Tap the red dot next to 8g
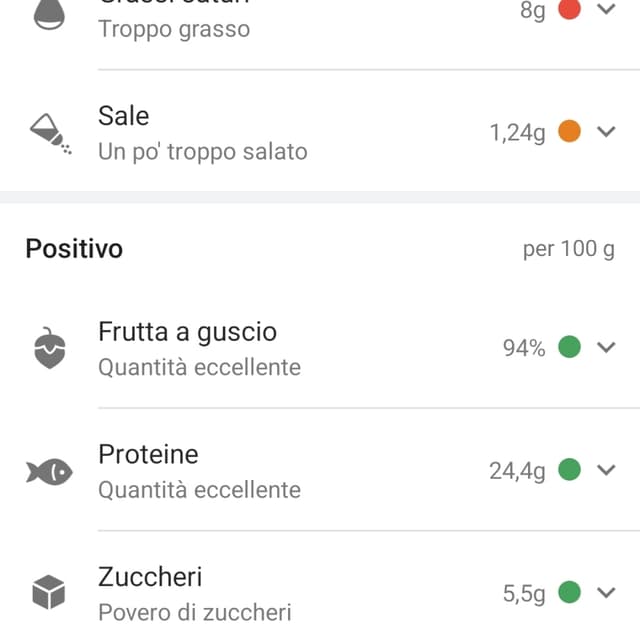The height and width of the screenshot is (640, 640). pyautogui.click(x=569, y=9)
